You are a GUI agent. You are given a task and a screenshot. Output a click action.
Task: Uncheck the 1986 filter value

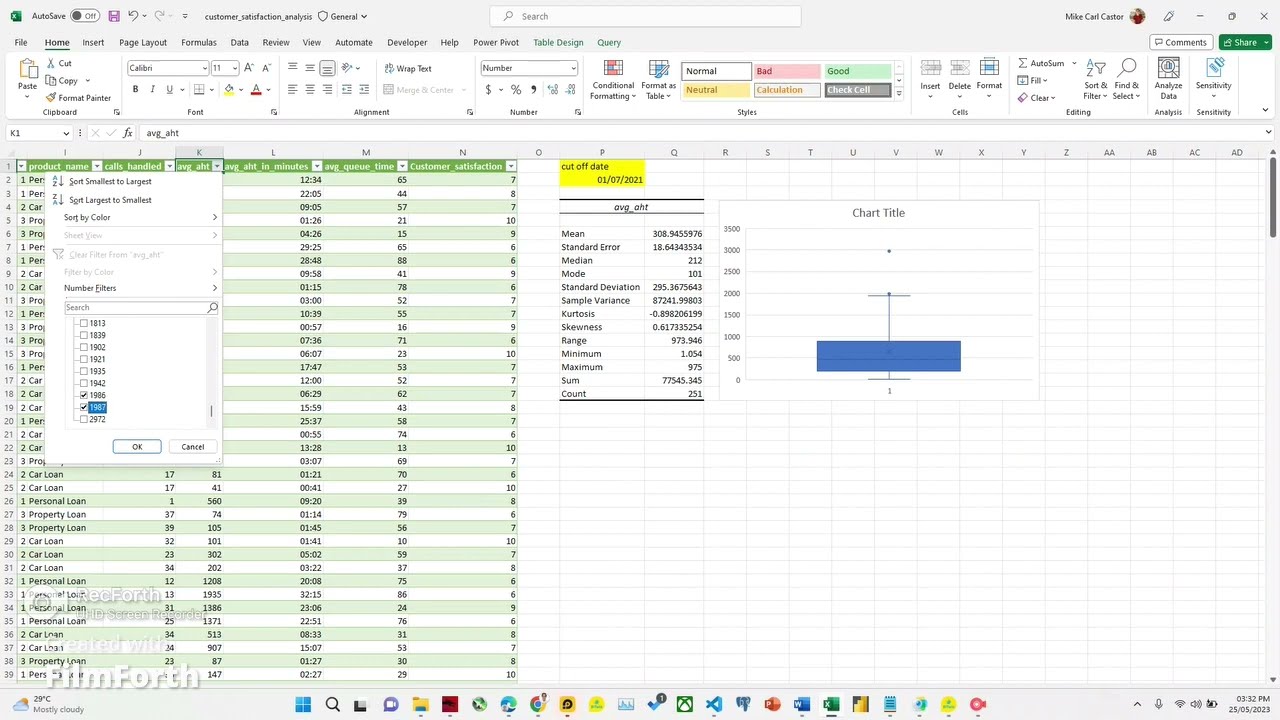tap(84, 395)
